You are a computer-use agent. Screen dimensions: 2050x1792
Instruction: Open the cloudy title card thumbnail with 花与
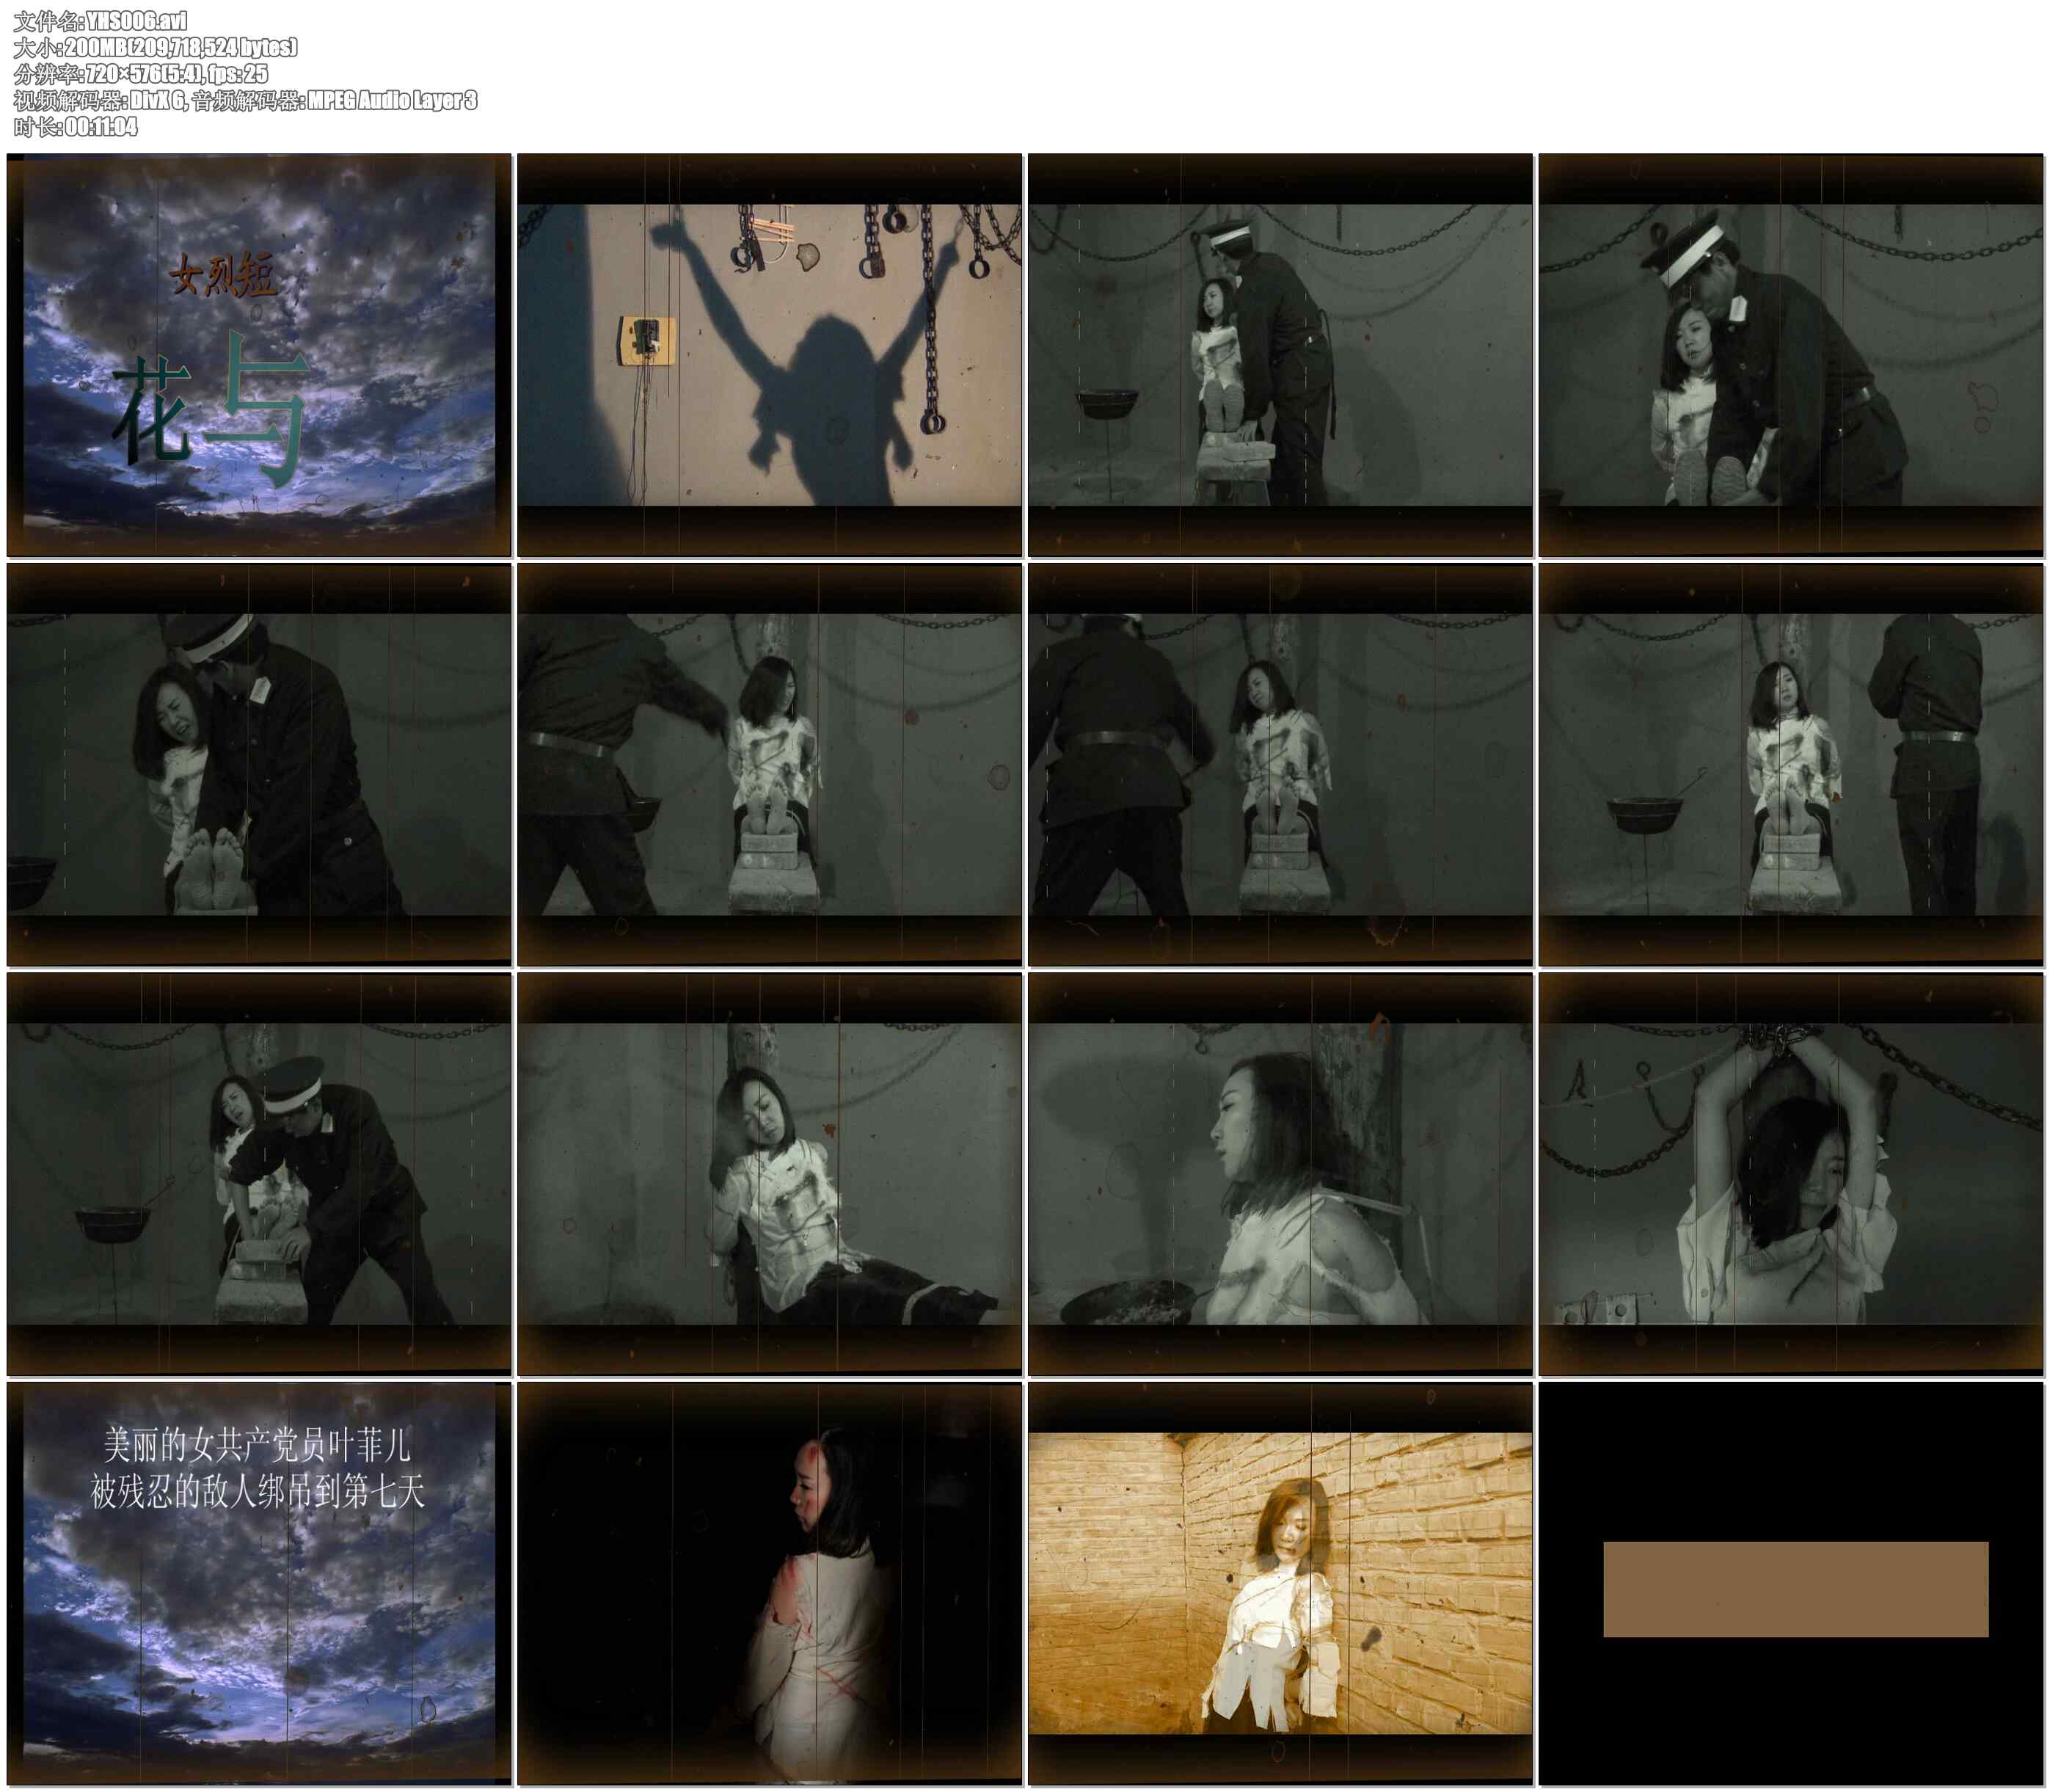coord(259,355)
